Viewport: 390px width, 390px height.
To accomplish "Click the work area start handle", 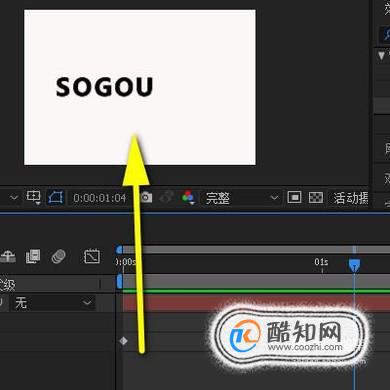I will pyautogui.click(x=119, y=282).
